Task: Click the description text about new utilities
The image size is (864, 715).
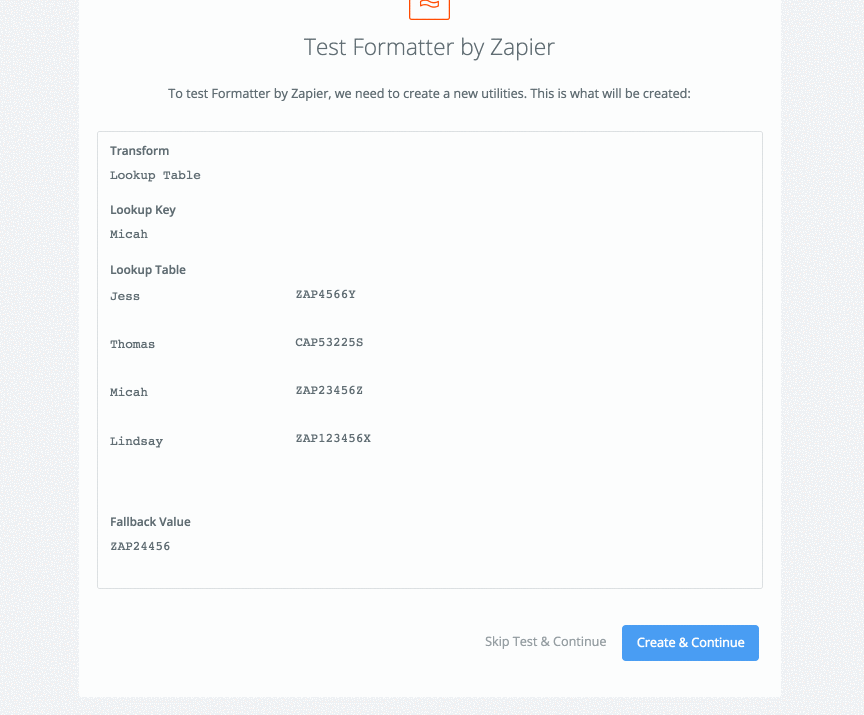Action: [x=429, y=94]
